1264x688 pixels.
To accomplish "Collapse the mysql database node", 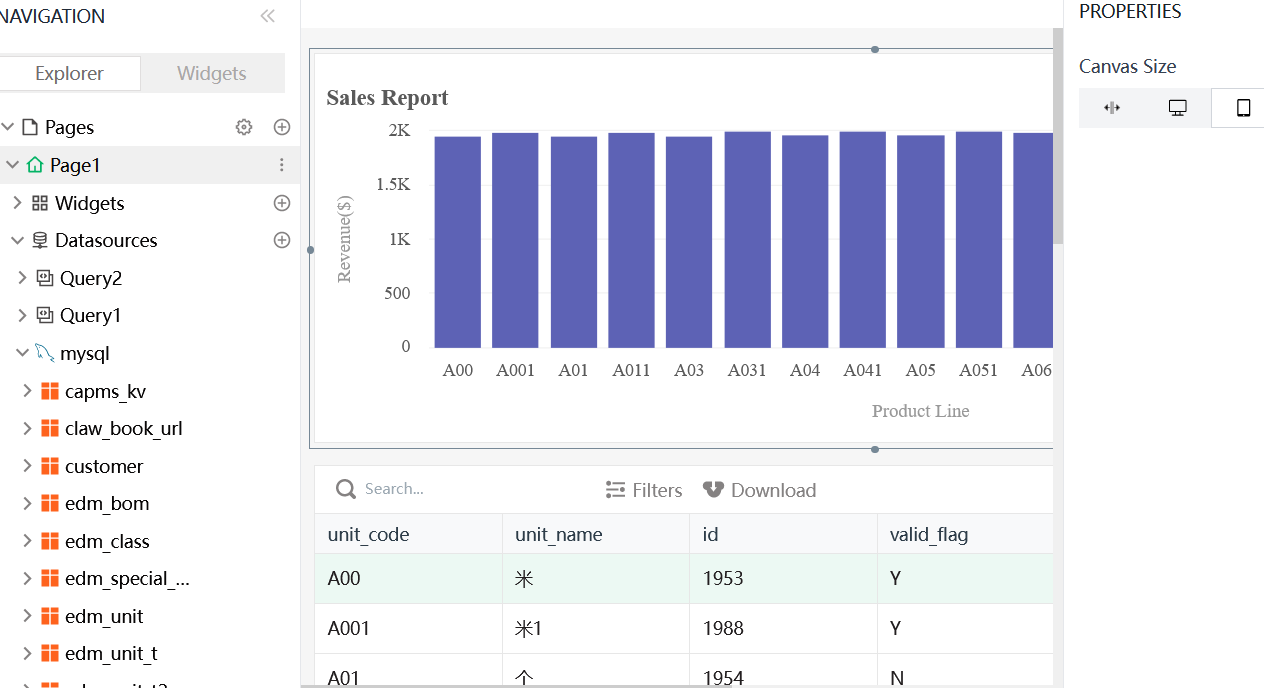I will pos(22,353).
